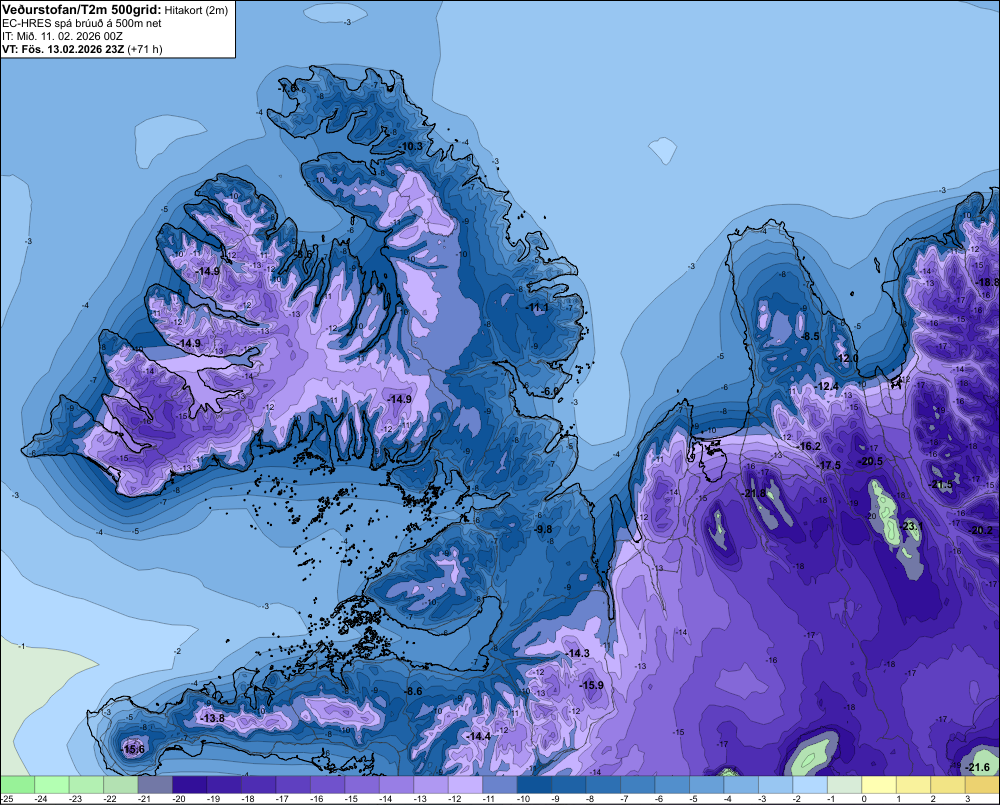Select the legend color swatch above 2
The image size is (1000, 805).
(x=947, y=785)
